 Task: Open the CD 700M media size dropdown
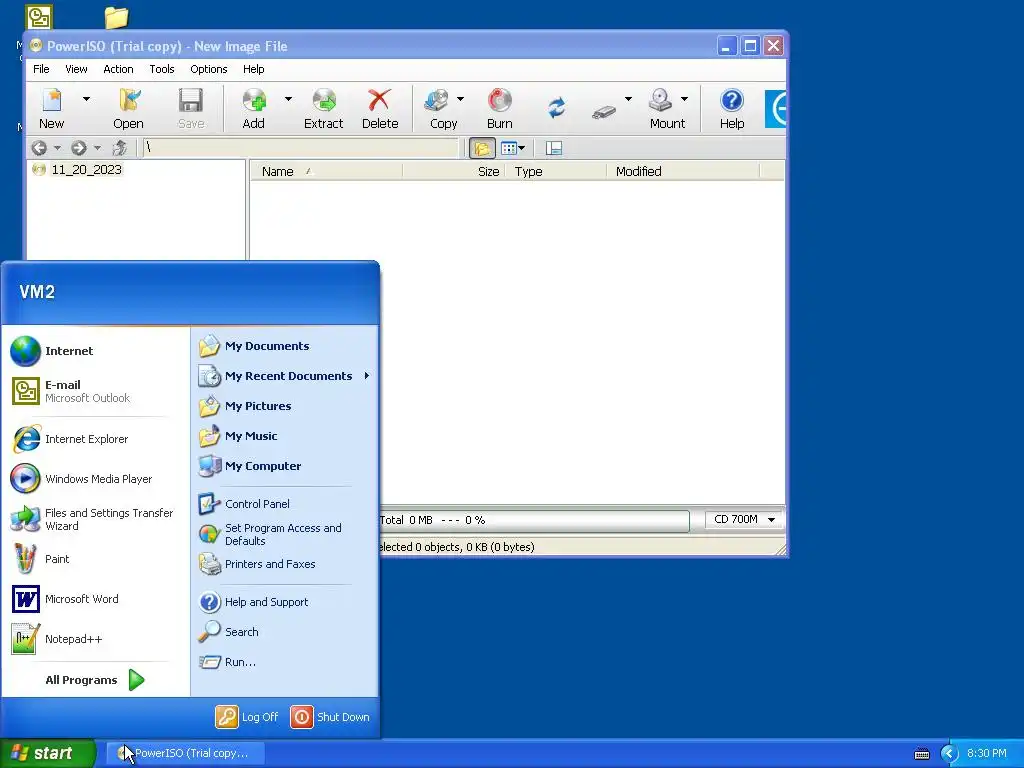coord(744,520)
